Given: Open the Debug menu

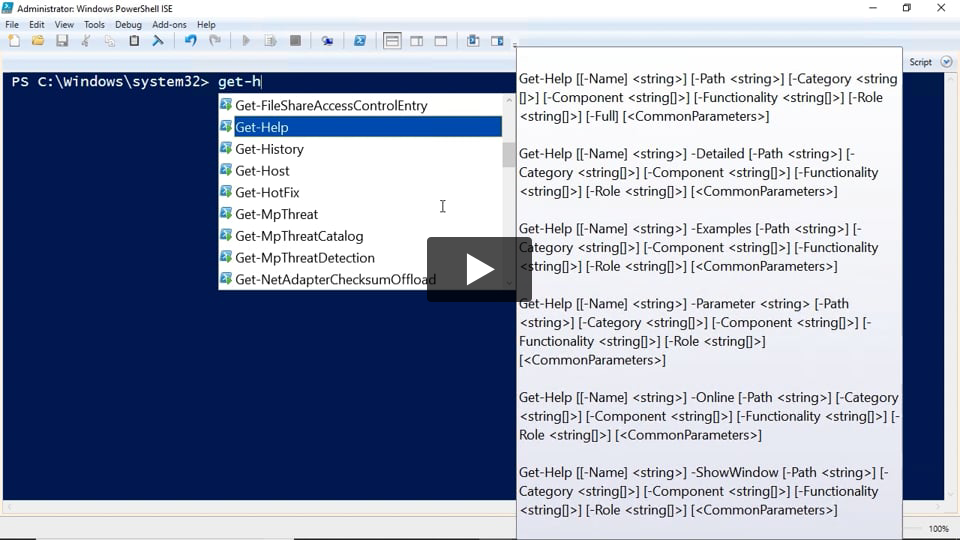Looking at the screenshot, I should coord(128,24).
